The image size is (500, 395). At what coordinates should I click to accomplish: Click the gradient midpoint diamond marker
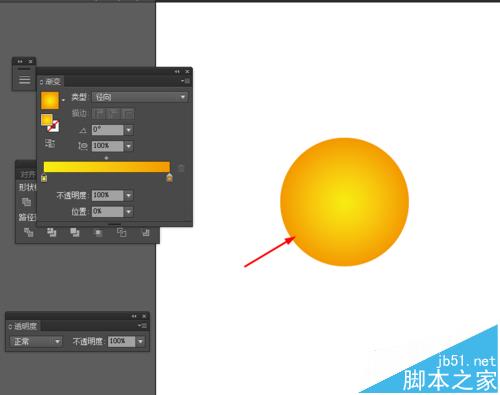click(107, 158)
